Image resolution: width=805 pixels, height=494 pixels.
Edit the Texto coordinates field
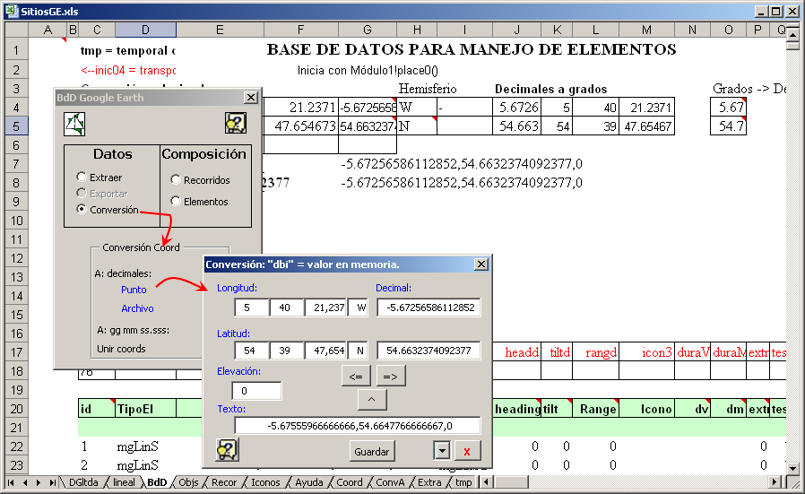click(357, 426)
